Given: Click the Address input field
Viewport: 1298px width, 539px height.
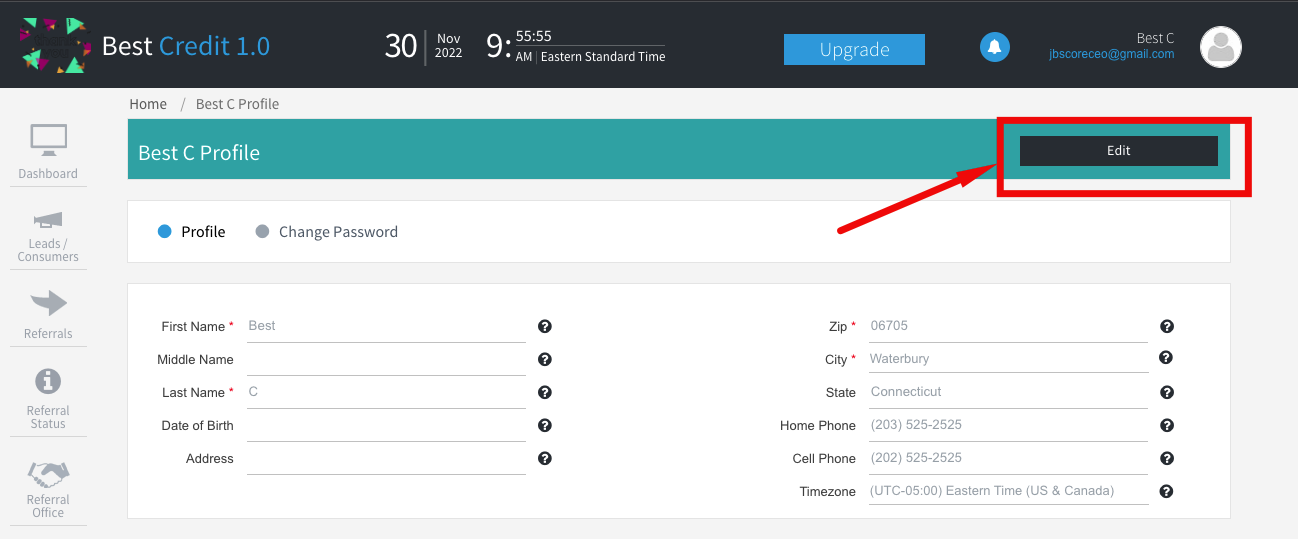Looking at the screenshot, I should click(x=386, y=458).
